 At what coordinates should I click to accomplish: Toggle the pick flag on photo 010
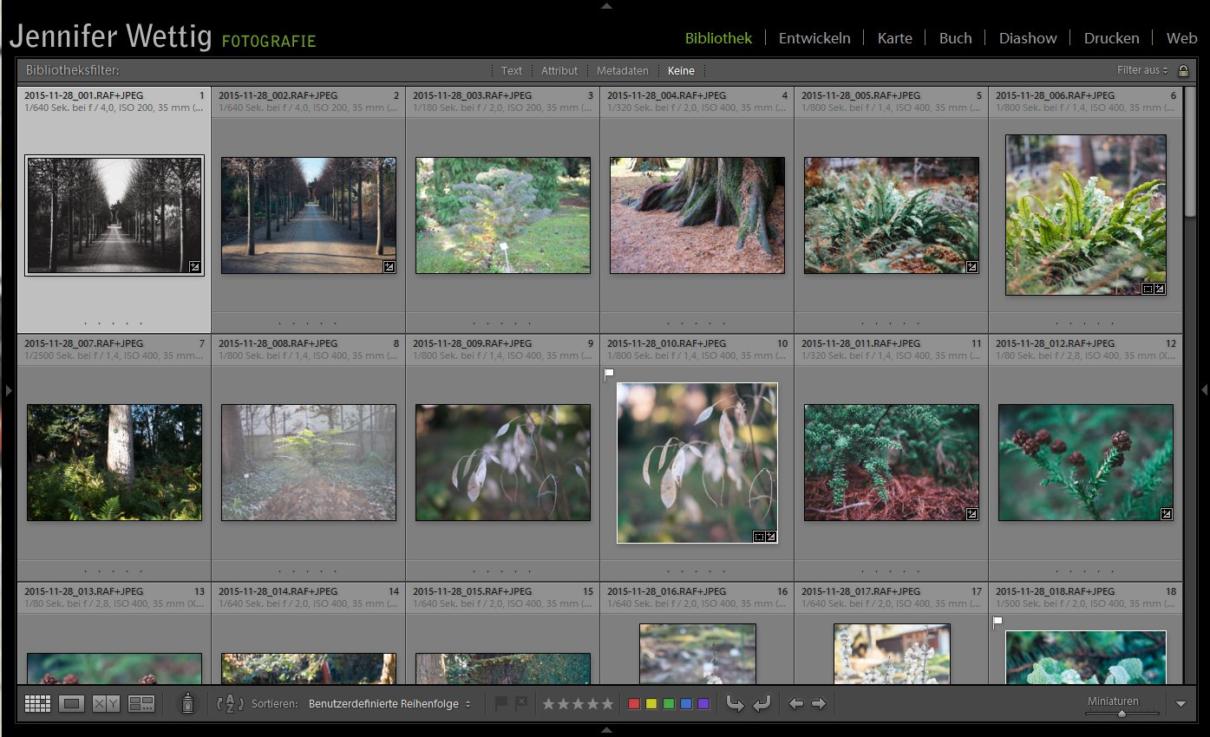click(x=609, y=374)
